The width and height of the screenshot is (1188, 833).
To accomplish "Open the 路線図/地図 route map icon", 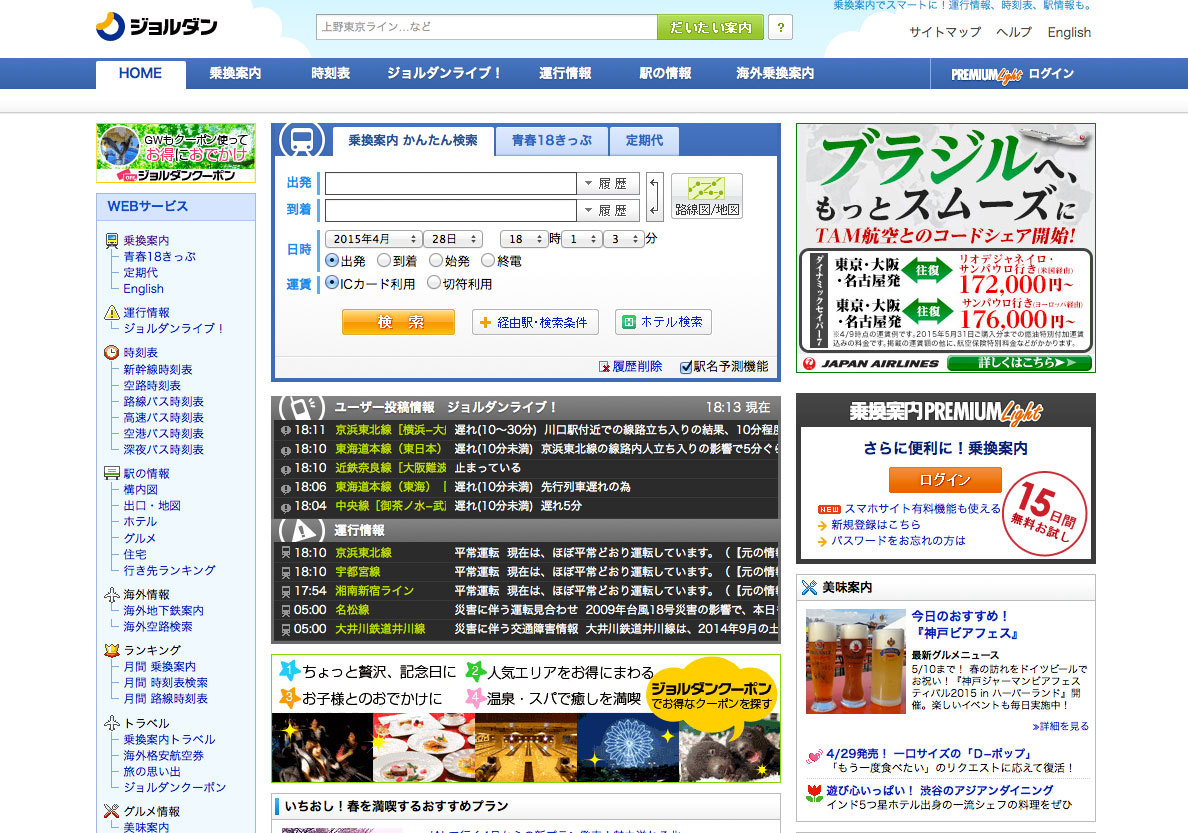I will pos(707,196).
